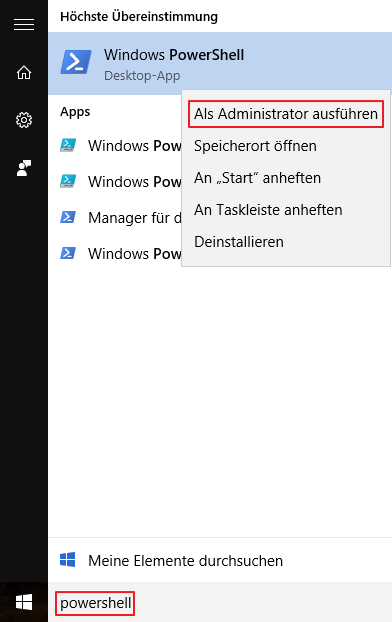Click the Windows Start button
The width and height of the screenshot is (392, 622).
(24, 602)
